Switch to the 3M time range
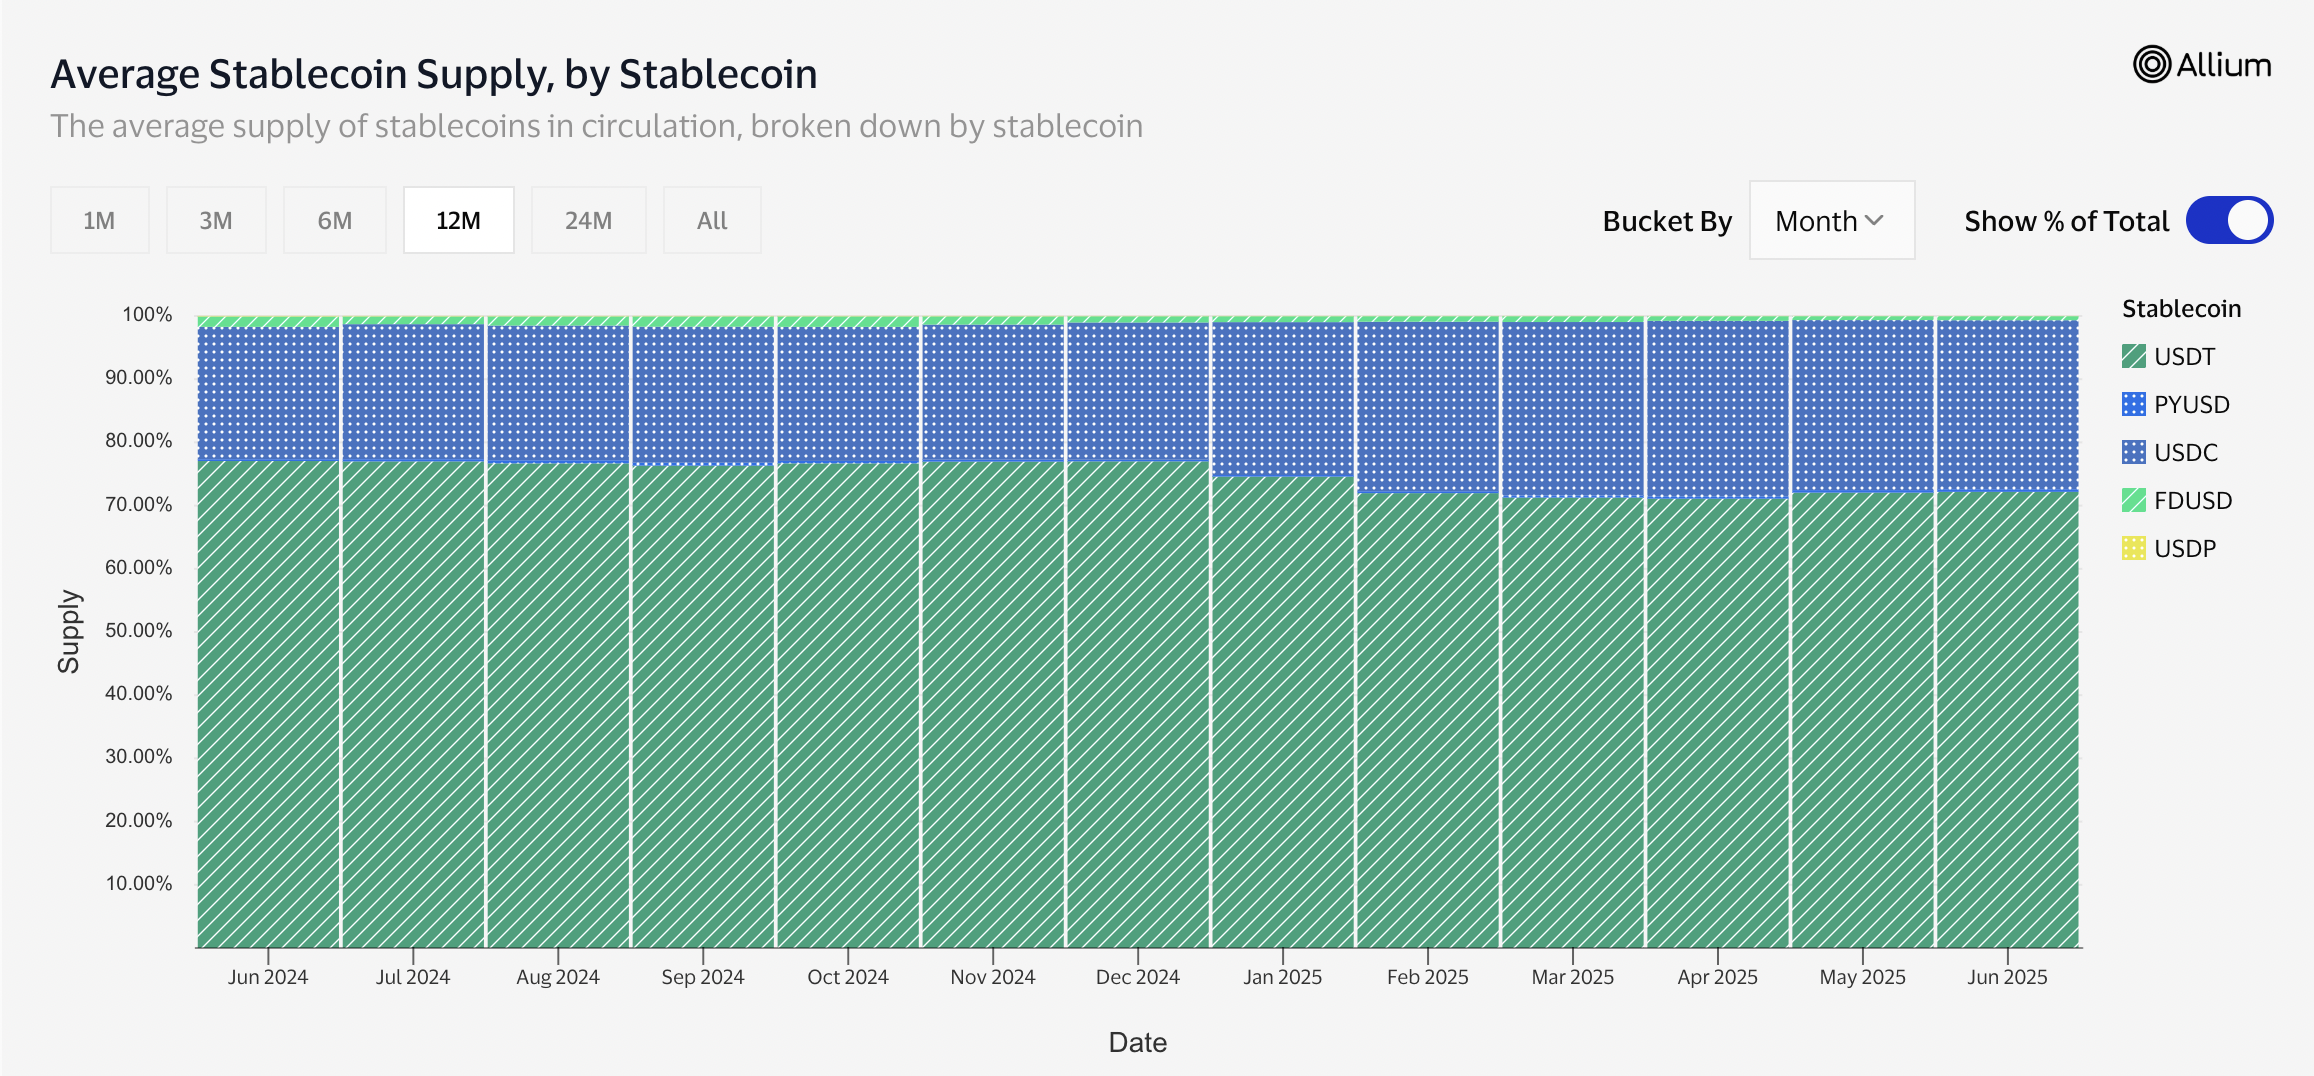 (x=216, y=221)
